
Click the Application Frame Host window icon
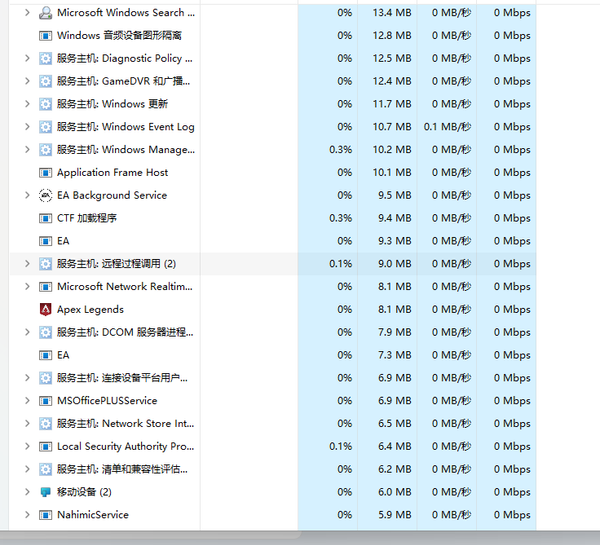coord(46,173)
